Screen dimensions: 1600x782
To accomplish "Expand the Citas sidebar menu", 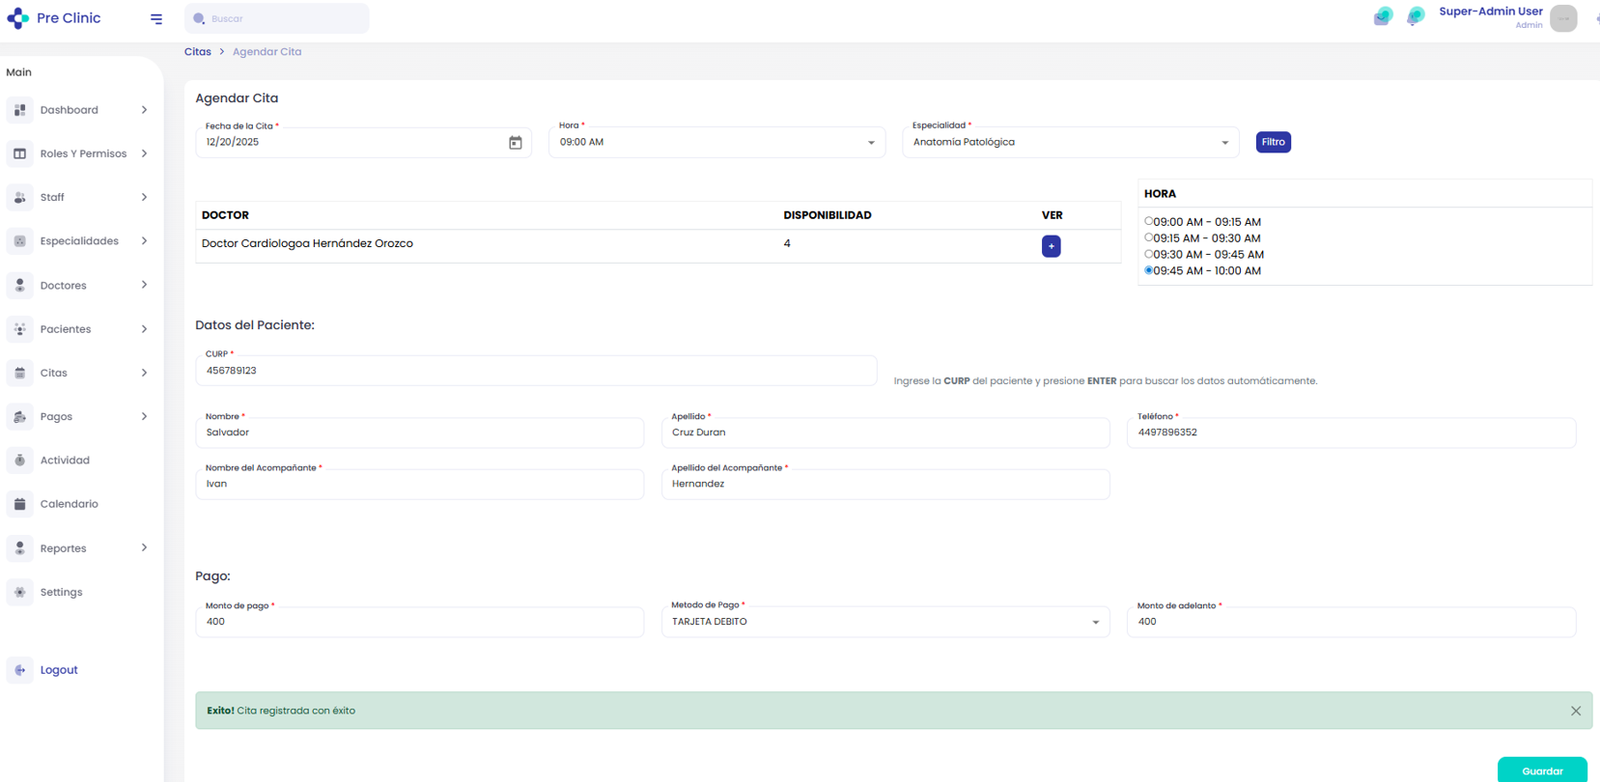I will click(78, 373).
